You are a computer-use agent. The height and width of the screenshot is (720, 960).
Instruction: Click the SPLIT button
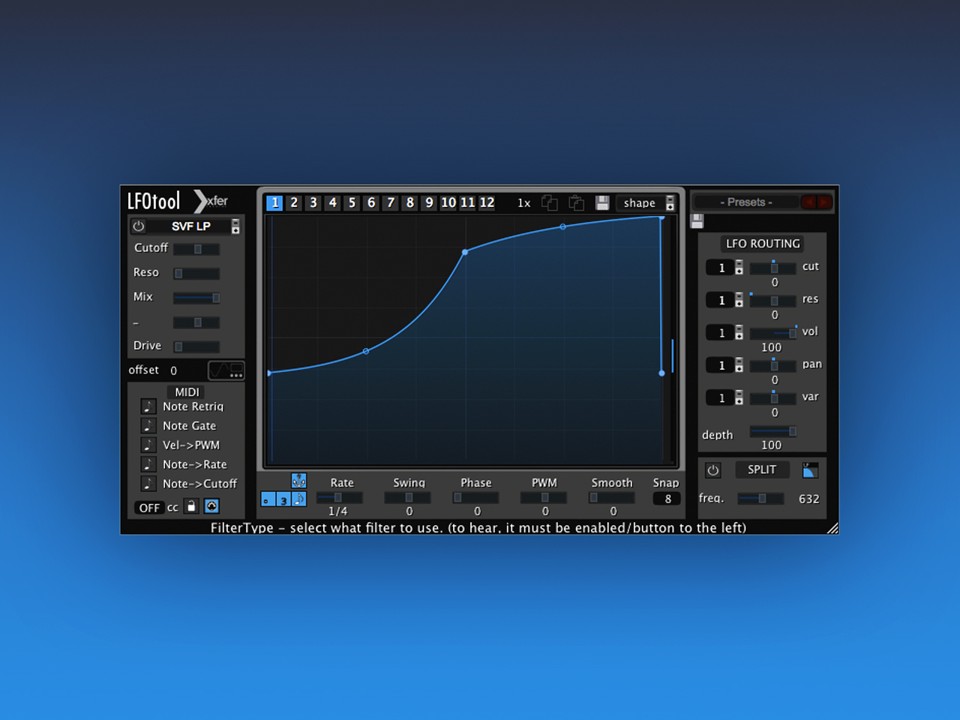pyautogui.click(x=761, y=469)
